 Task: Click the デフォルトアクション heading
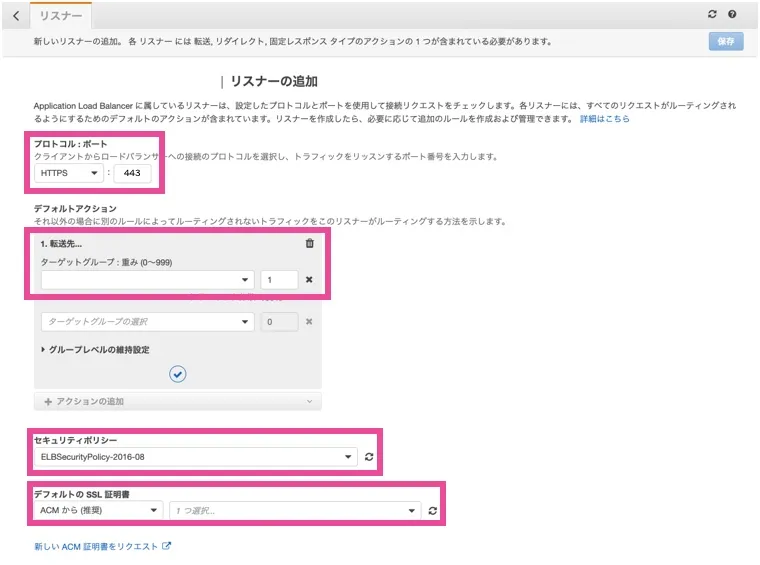tap(75, 208)
